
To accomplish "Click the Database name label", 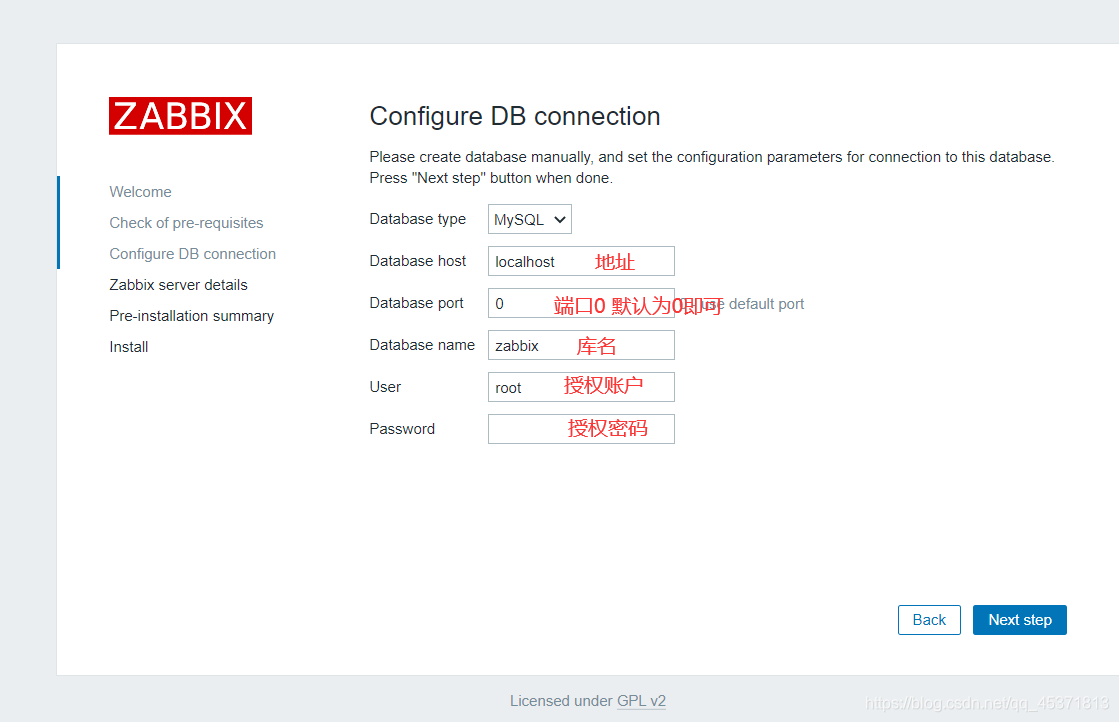I will click(x=422, y=345).
